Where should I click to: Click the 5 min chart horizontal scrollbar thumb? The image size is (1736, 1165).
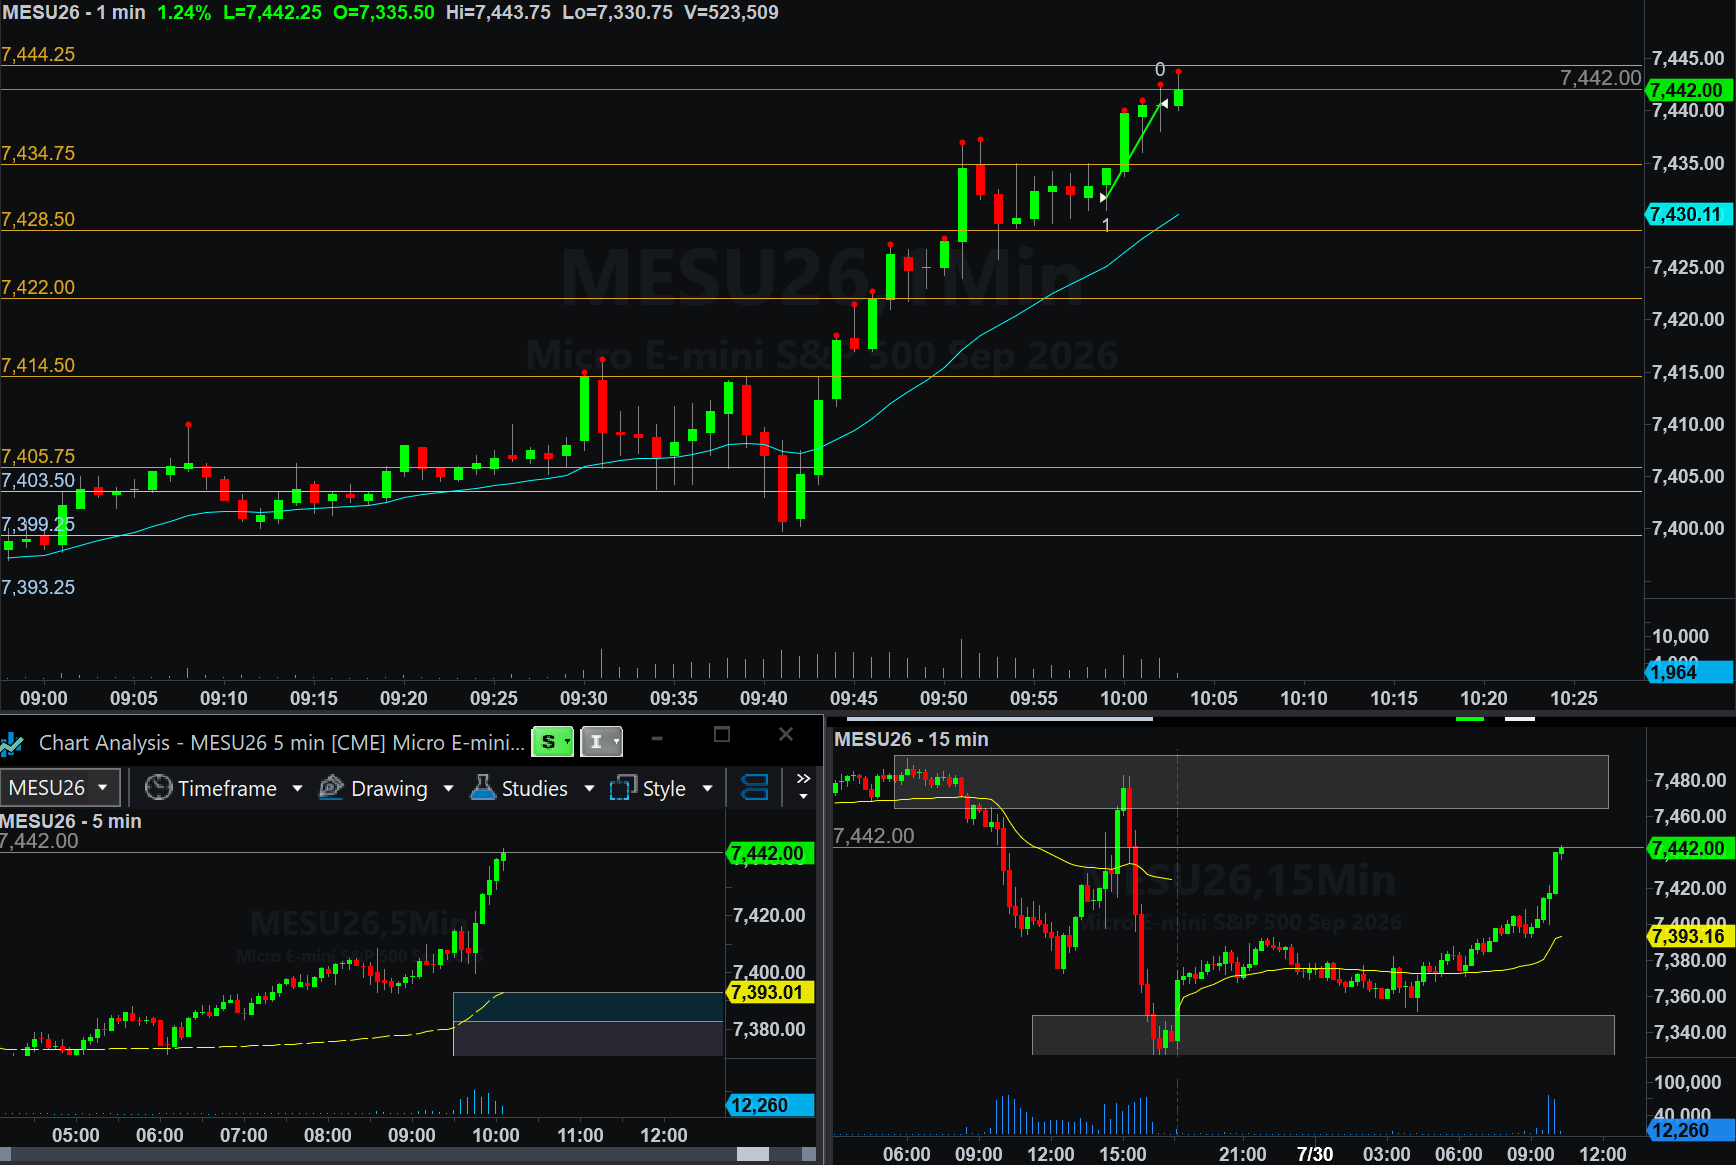coord(753,1154)
